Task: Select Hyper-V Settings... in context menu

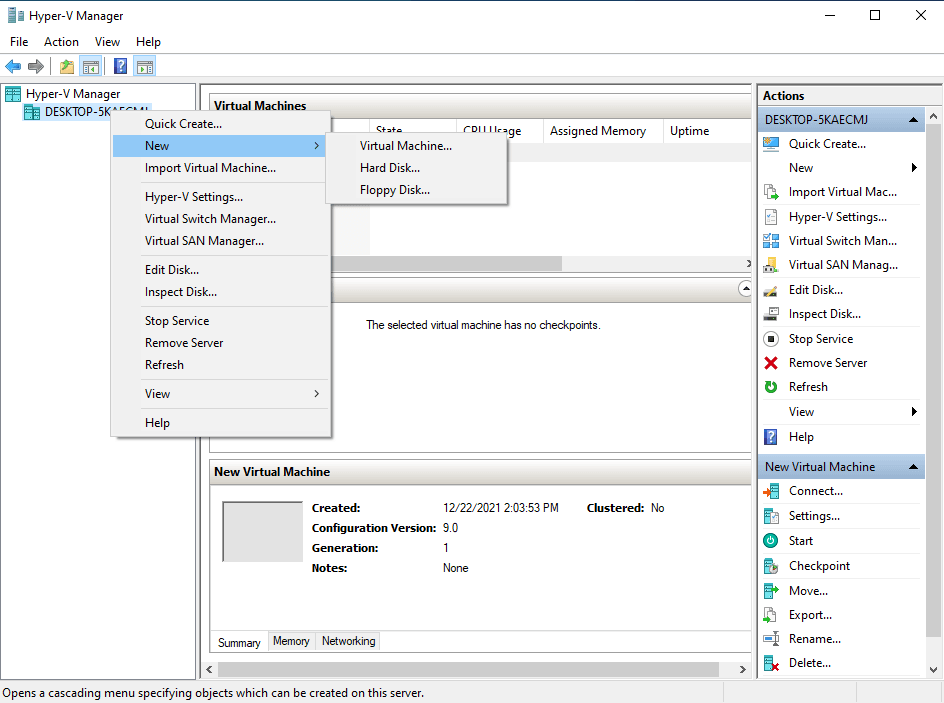Action: (221, 197)
